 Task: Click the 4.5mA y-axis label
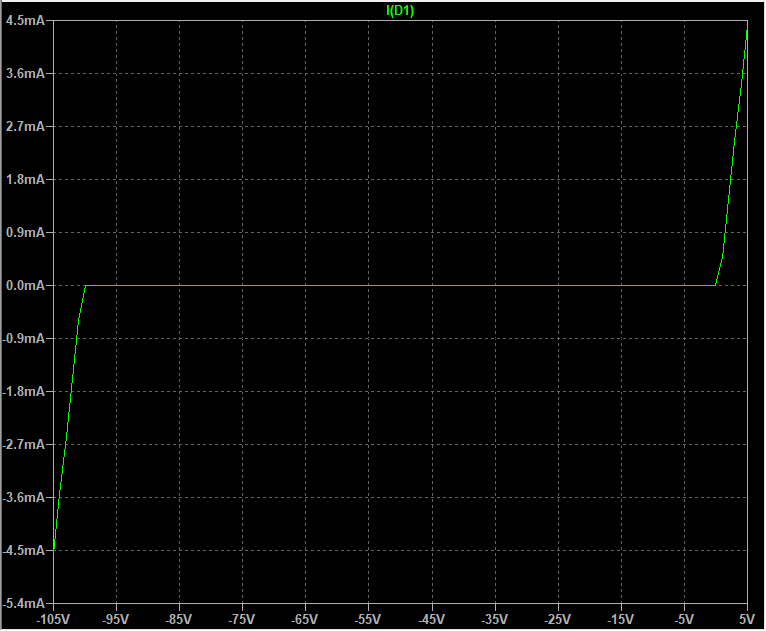click(x=25, y=21)
